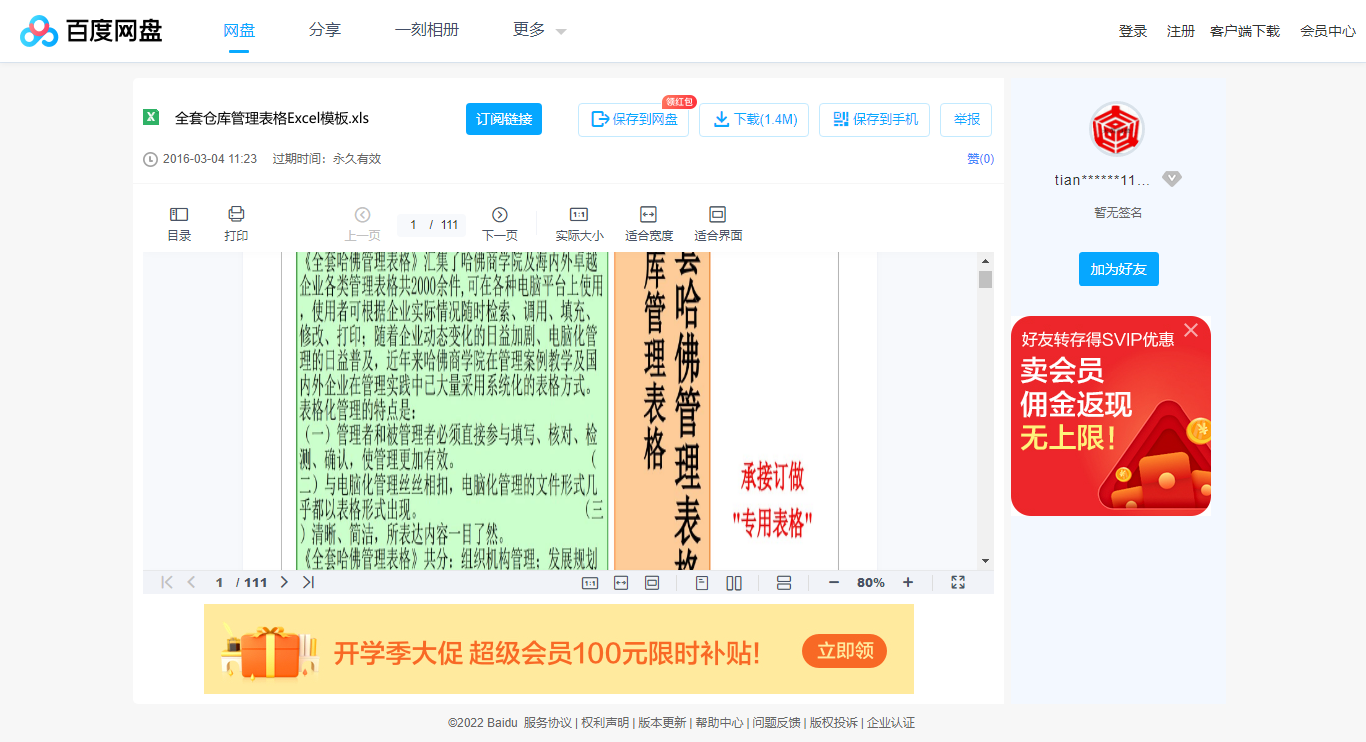Toggle continuous scroll layout mode
This screenshot has width=1366, height=742.
[x=783, y=581]
